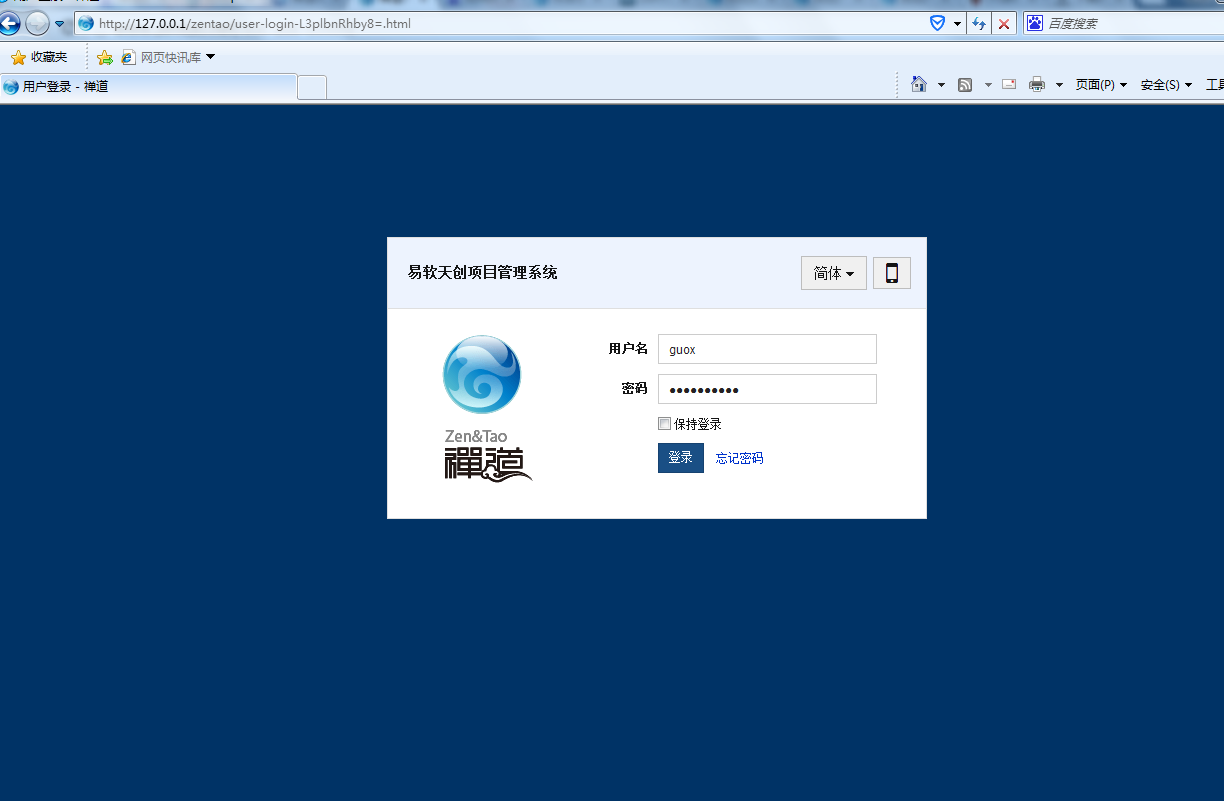Open the 网页快讯库 web slice gallery
This screenshot has width=1224, height=801.
coord(168,57)
